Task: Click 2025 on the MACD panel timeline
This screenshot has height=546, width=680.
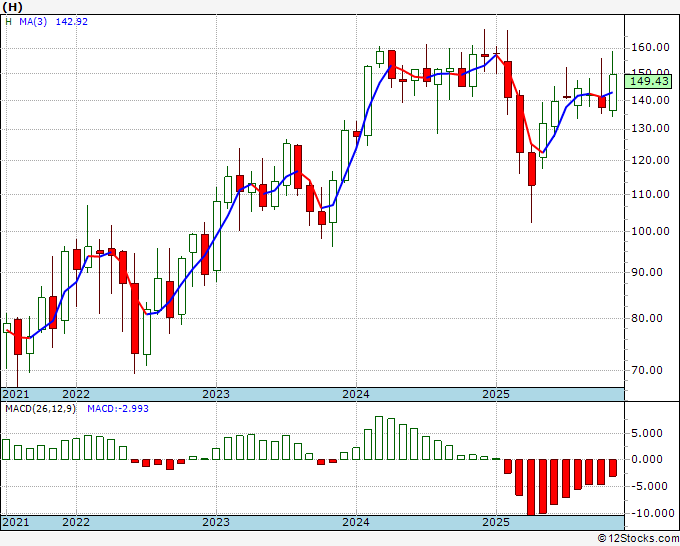Action: (496, 522)
